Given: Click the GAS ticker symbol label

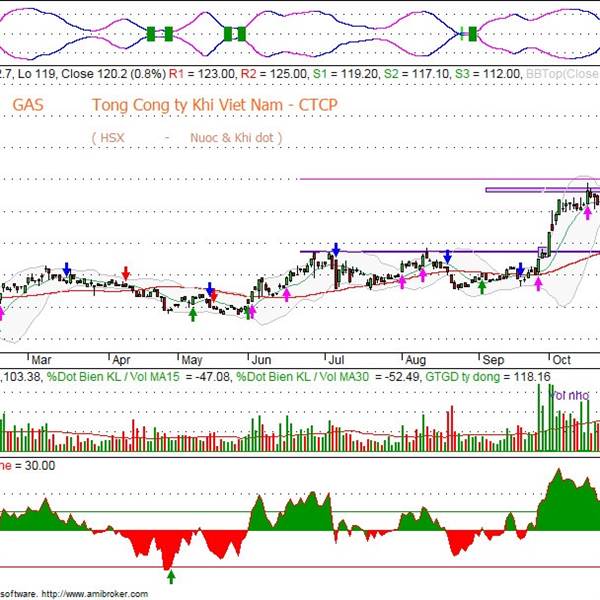Looking at the screenshot, I should (28, 105).
